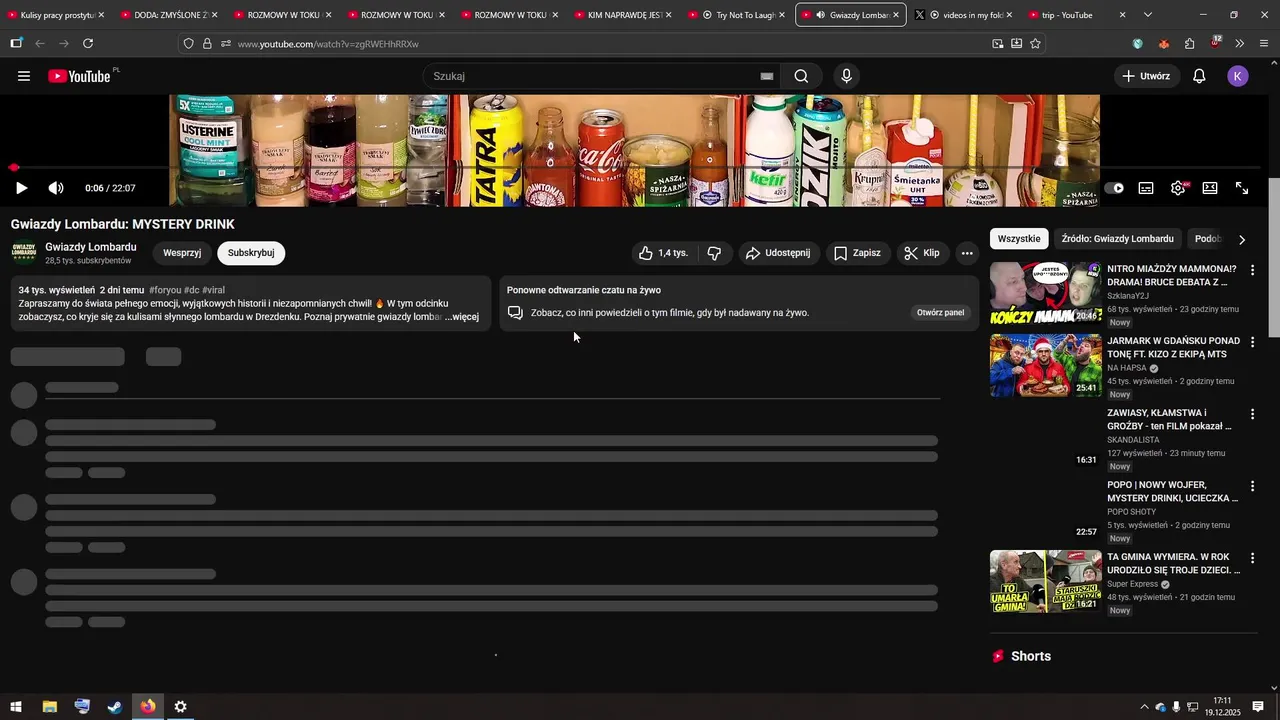This screenshot has height=720, width=1280.
Task: Create a clip with the Klip button
Action: point(922,253)
